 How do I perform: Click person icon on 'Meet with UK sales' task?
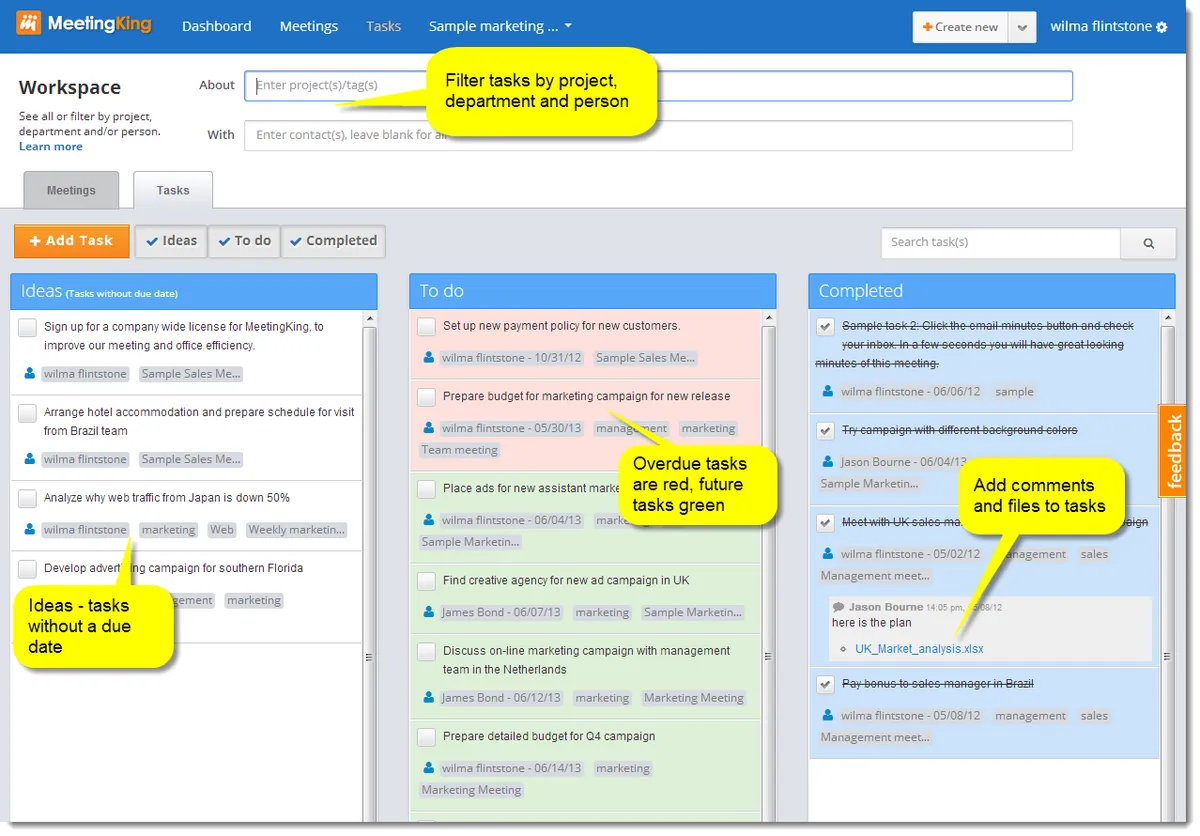tap(828, 553)
